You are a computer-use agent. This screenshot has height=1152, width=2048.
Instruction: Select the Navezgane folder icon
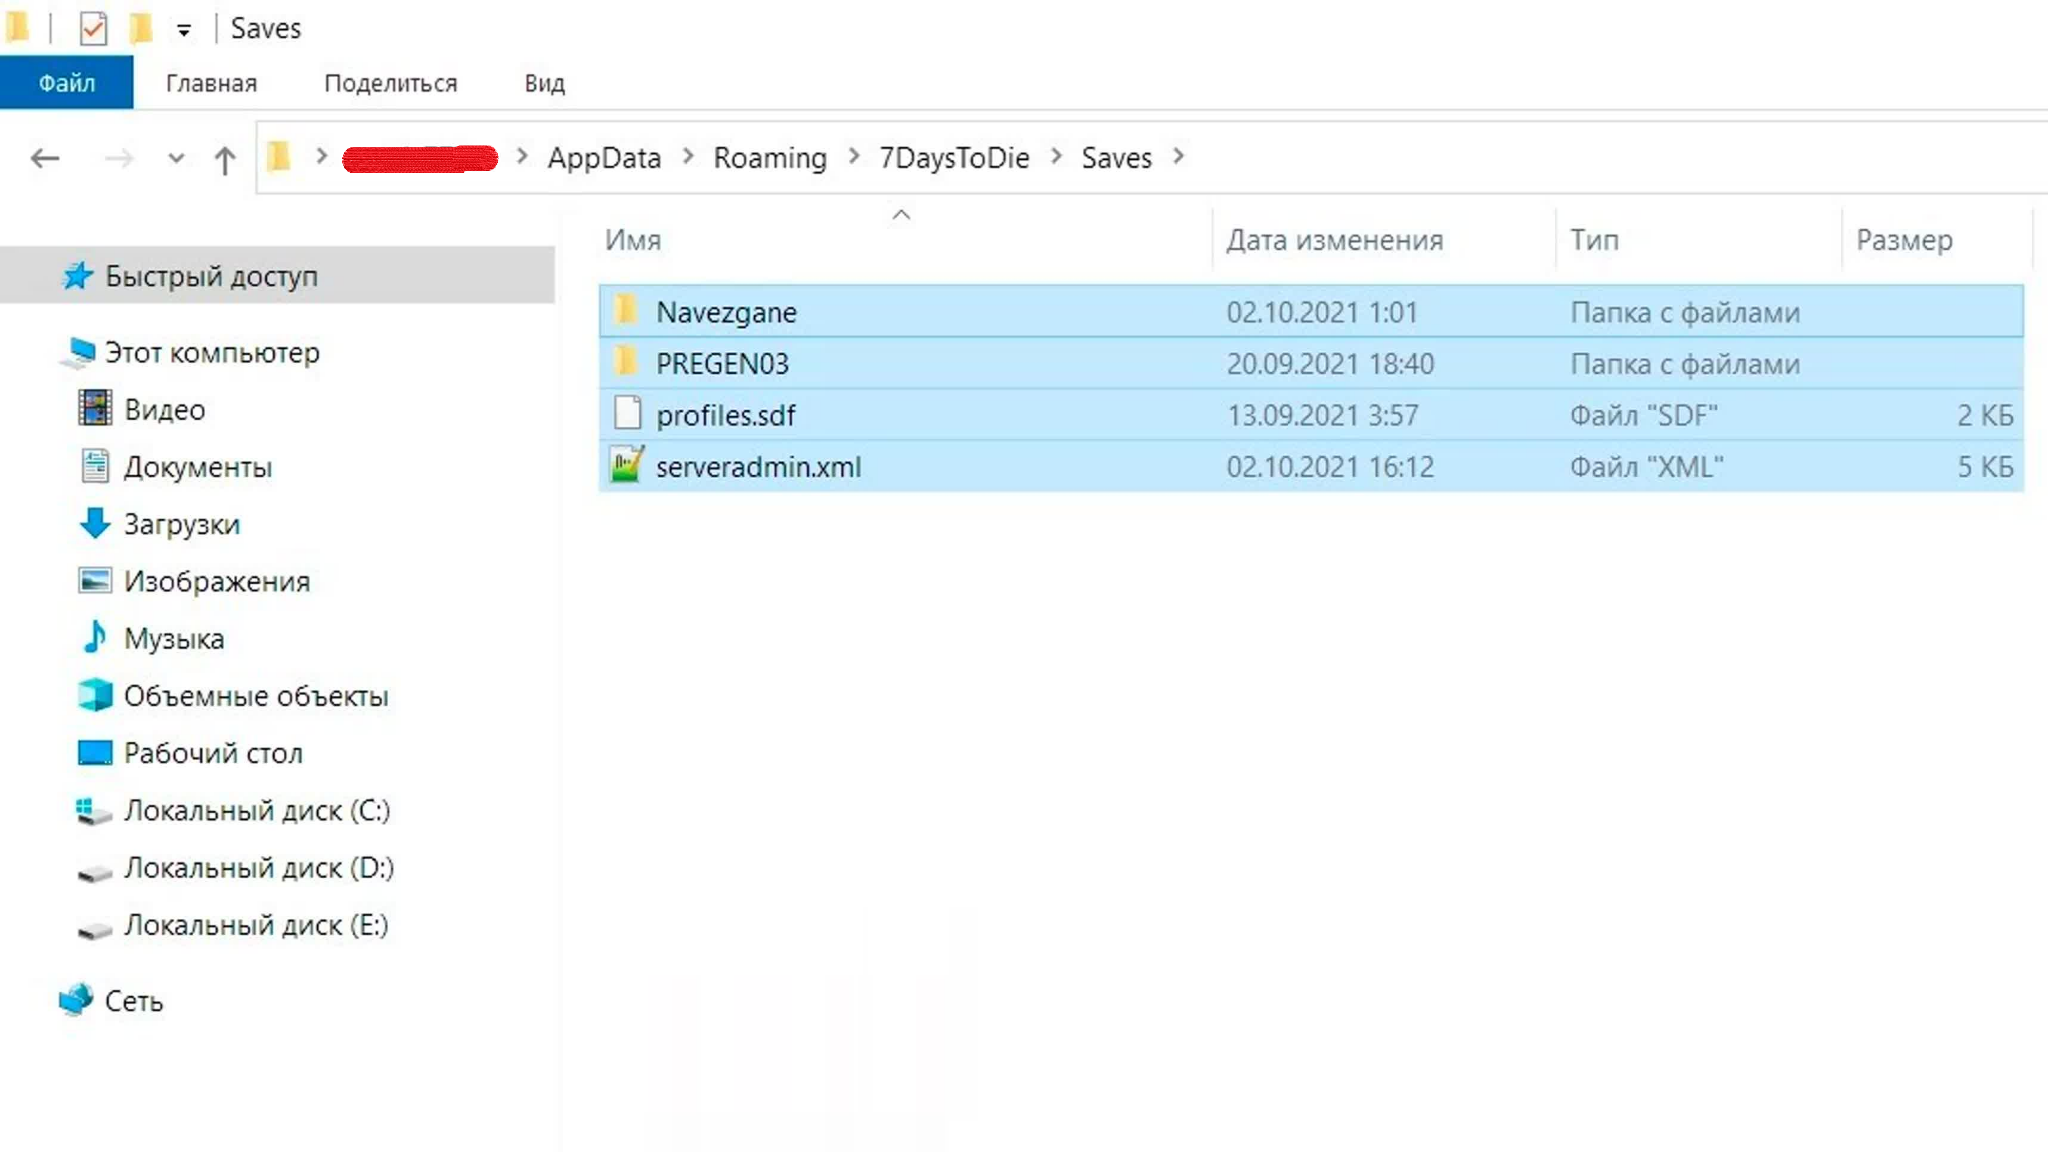pyautogui.click(x=627, y=310)
